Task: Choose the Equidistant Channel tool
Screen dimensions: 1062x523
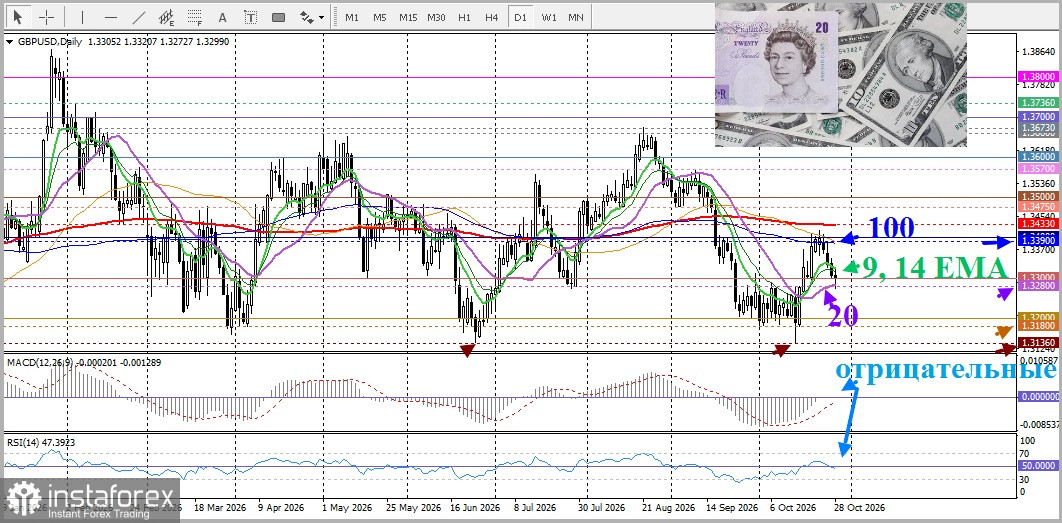Action: coord(167,17)
